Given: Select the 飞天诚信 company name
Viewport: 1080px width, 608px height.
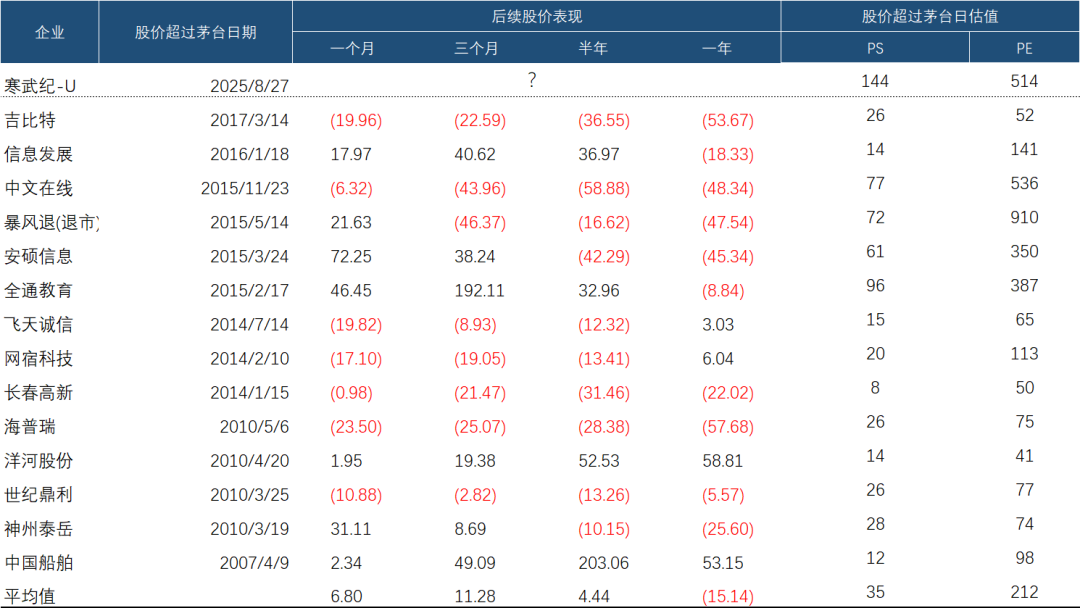Looking at the screenshot, I should (39, 324).
